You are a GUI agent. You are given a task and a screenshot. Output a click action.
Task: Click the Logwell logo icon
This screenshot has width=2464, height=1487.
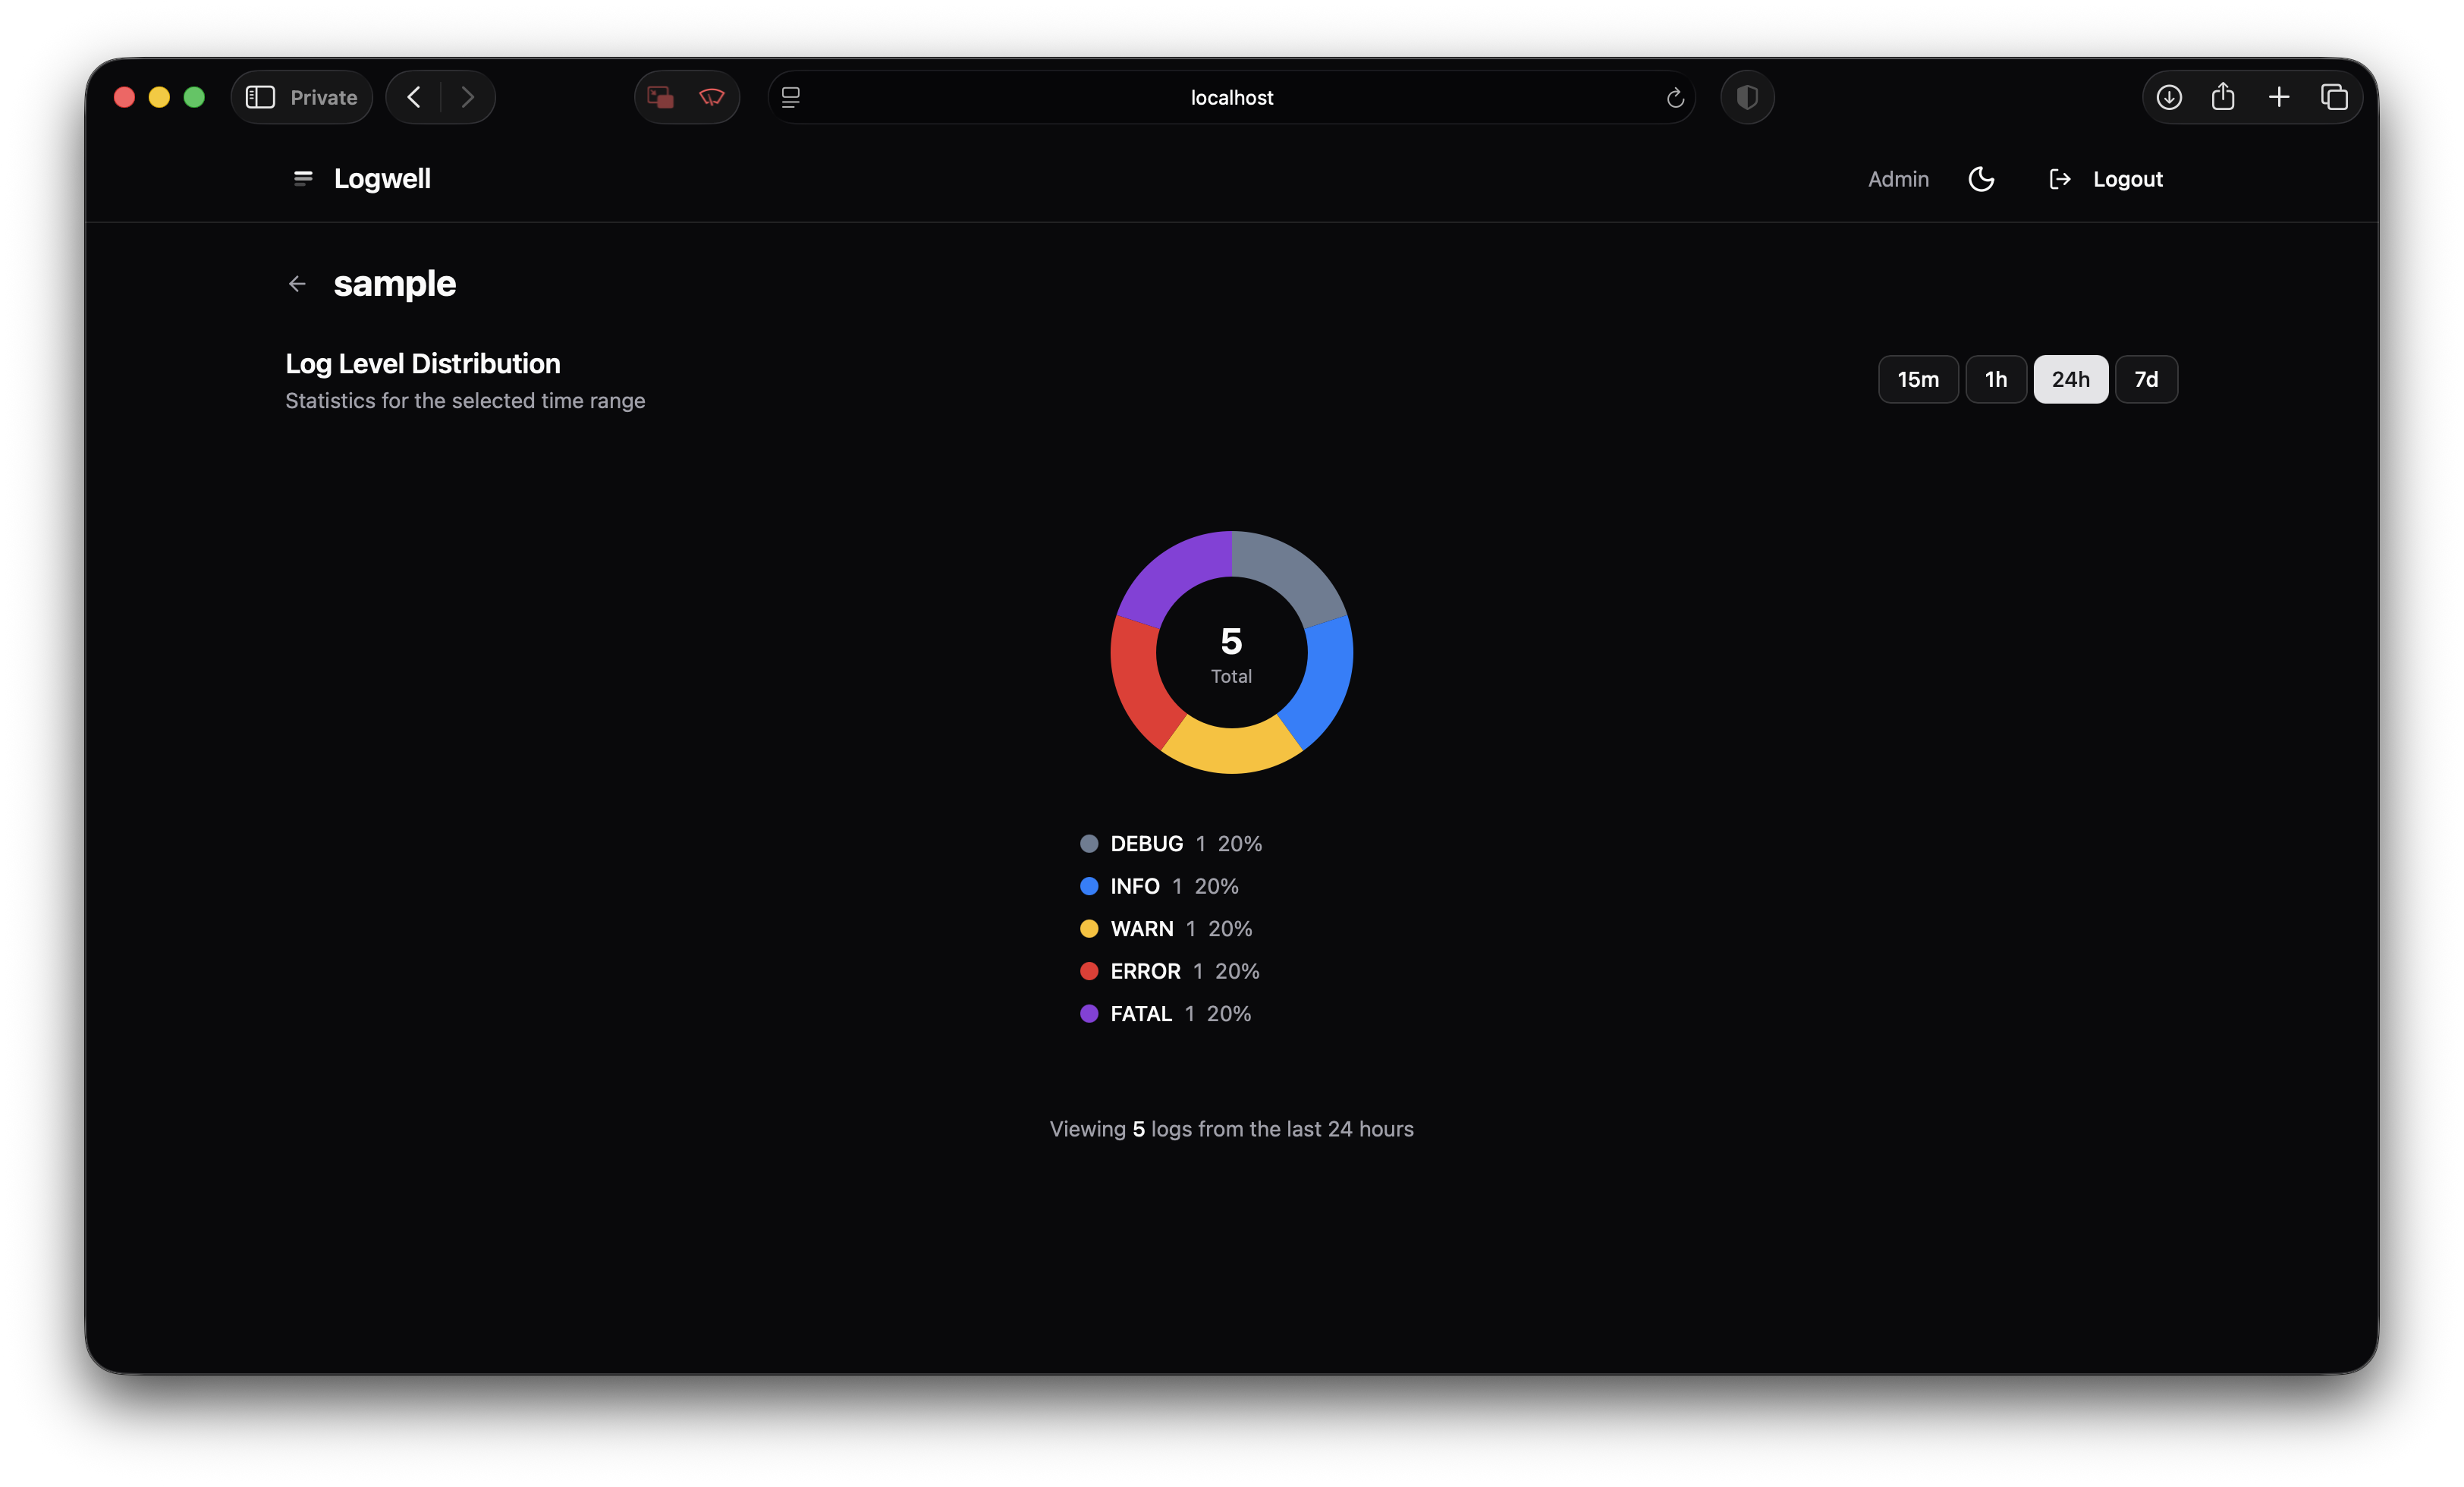(303, 179)
